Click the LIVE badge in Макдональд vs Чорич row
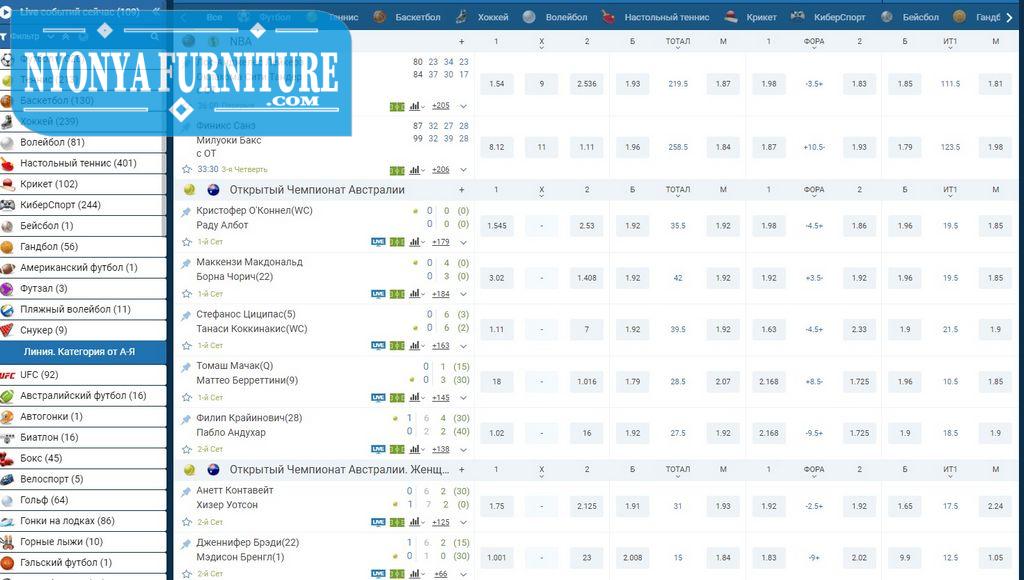 pos(378,294)
